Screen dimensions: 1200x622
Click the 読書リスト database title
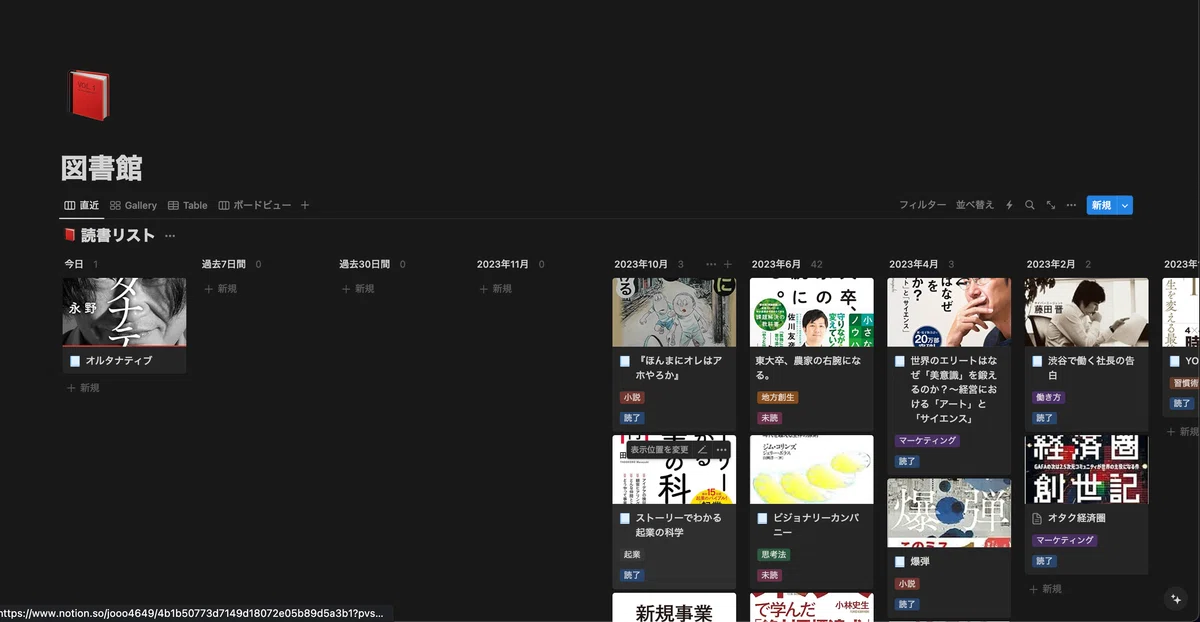point(118,236)
